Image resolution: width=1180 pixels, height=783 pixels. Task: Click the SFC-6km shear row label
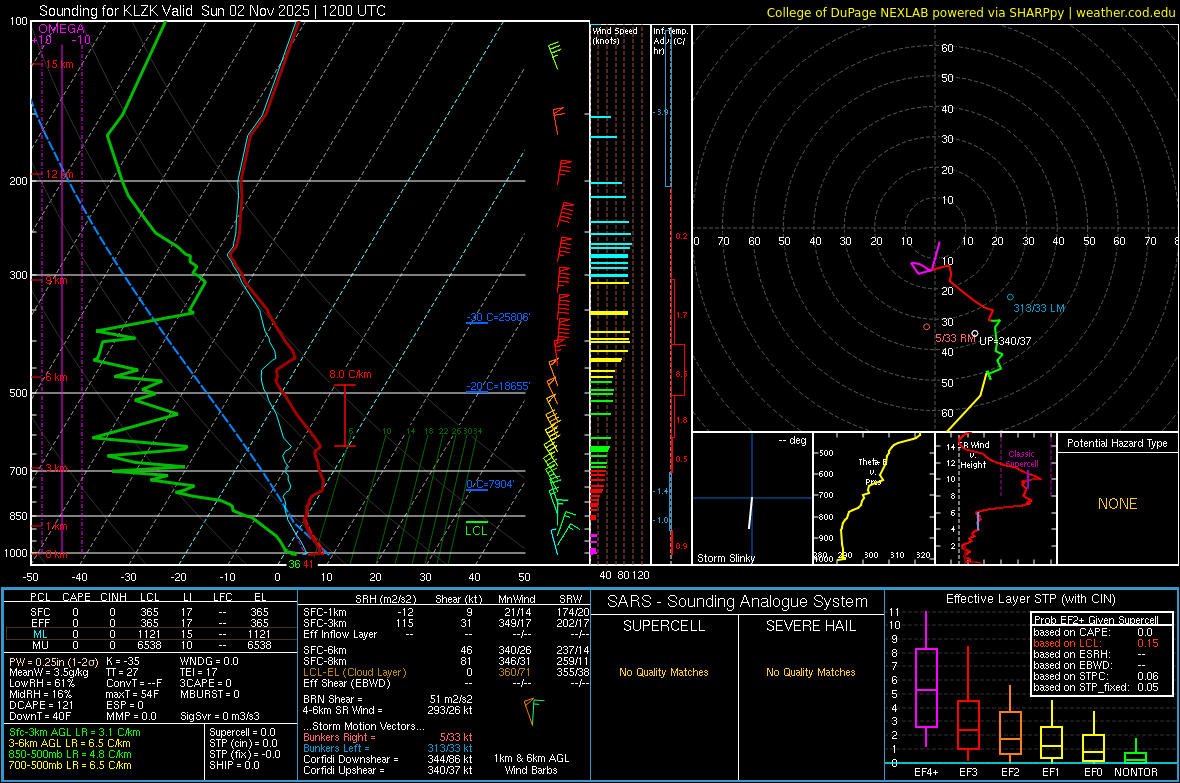tap(325, 650)
